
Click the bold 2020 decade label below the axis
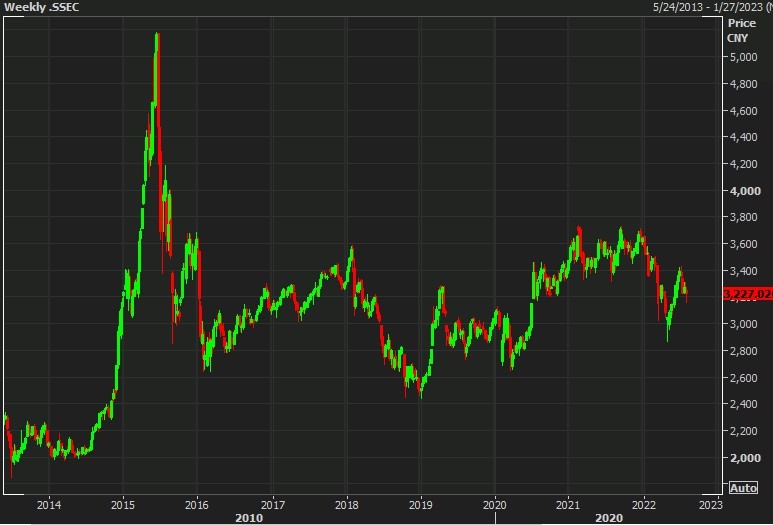609,518
